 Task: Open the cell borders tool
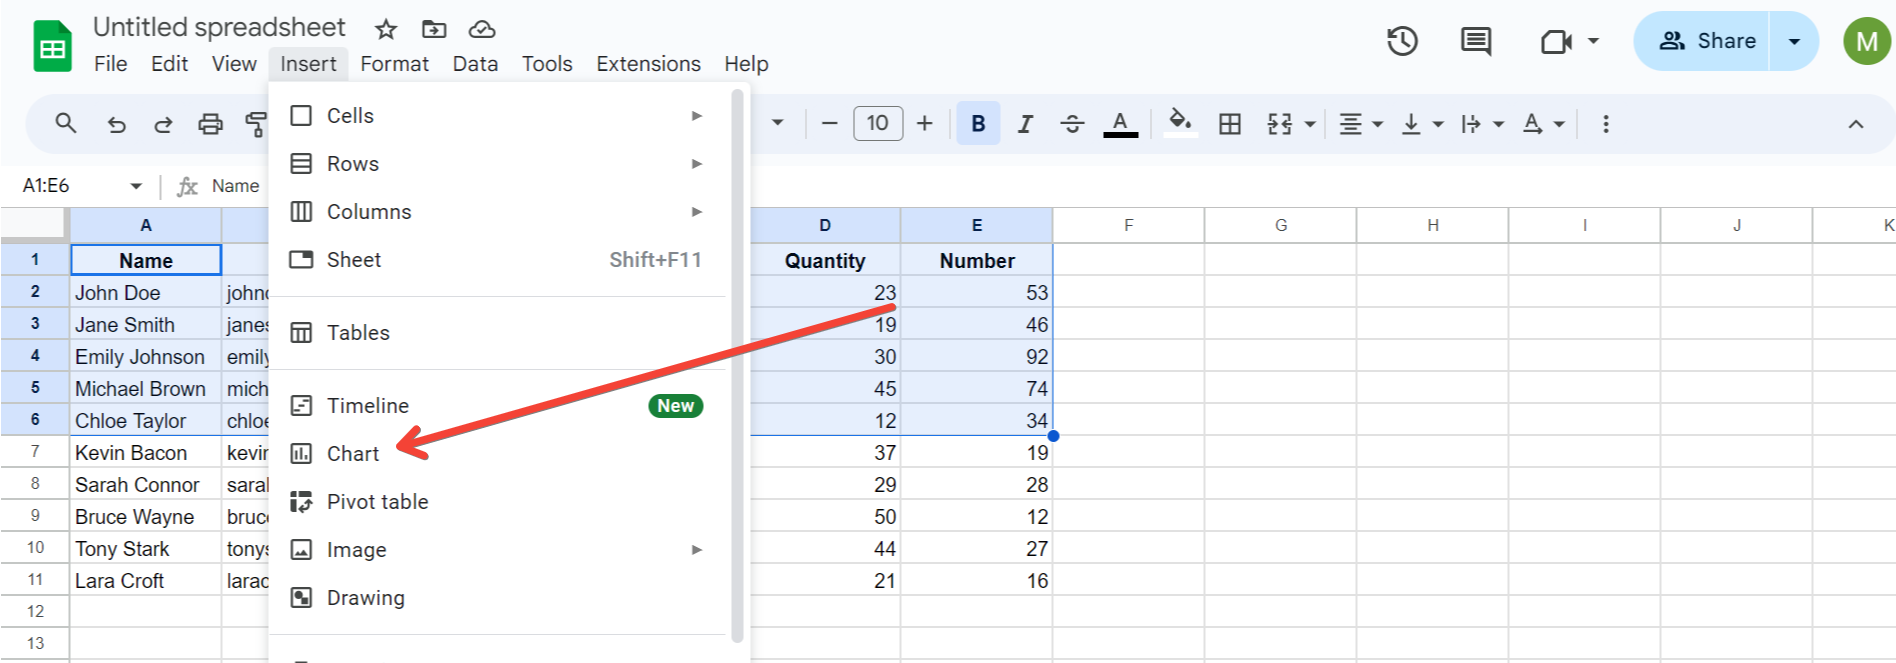point(1230,124)
